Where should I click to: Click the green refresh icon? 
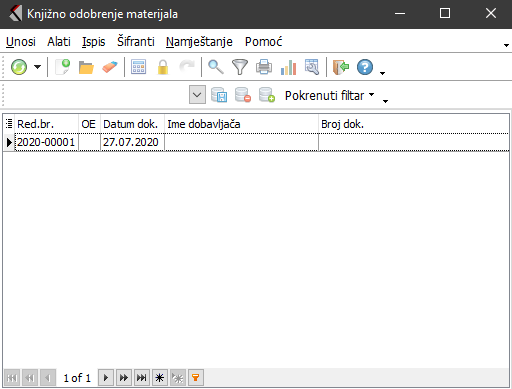(19, 67)
